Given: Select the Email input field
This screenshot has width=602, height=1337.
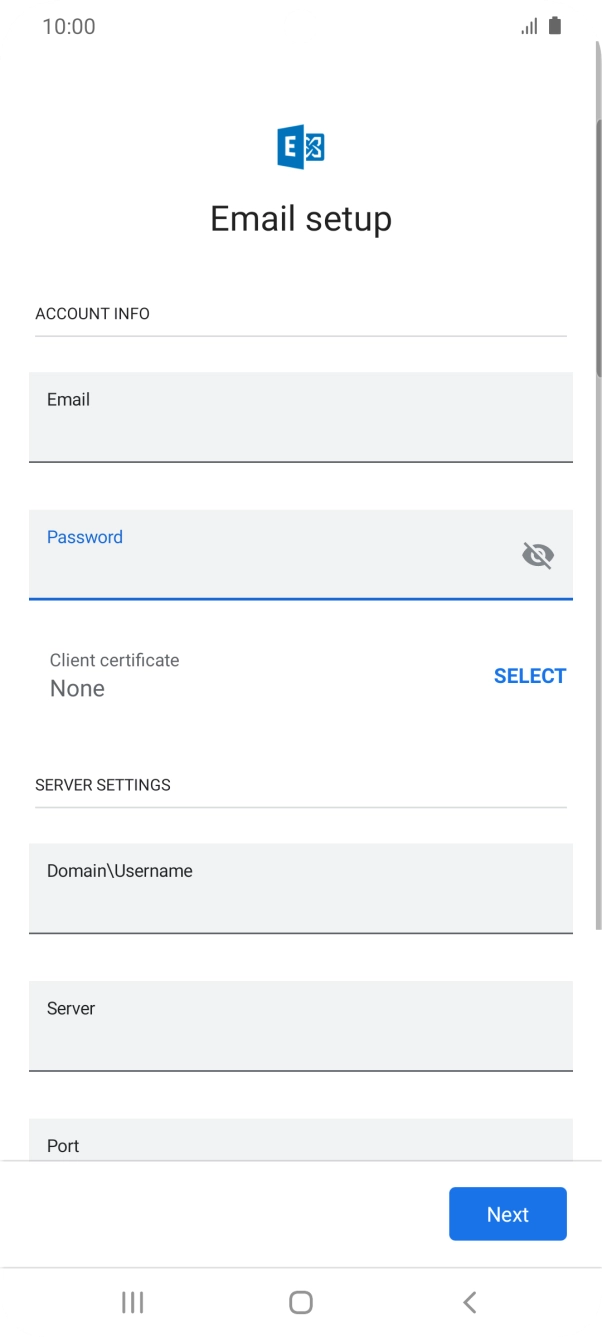Looking at the screenshot, I should [300, 417].
